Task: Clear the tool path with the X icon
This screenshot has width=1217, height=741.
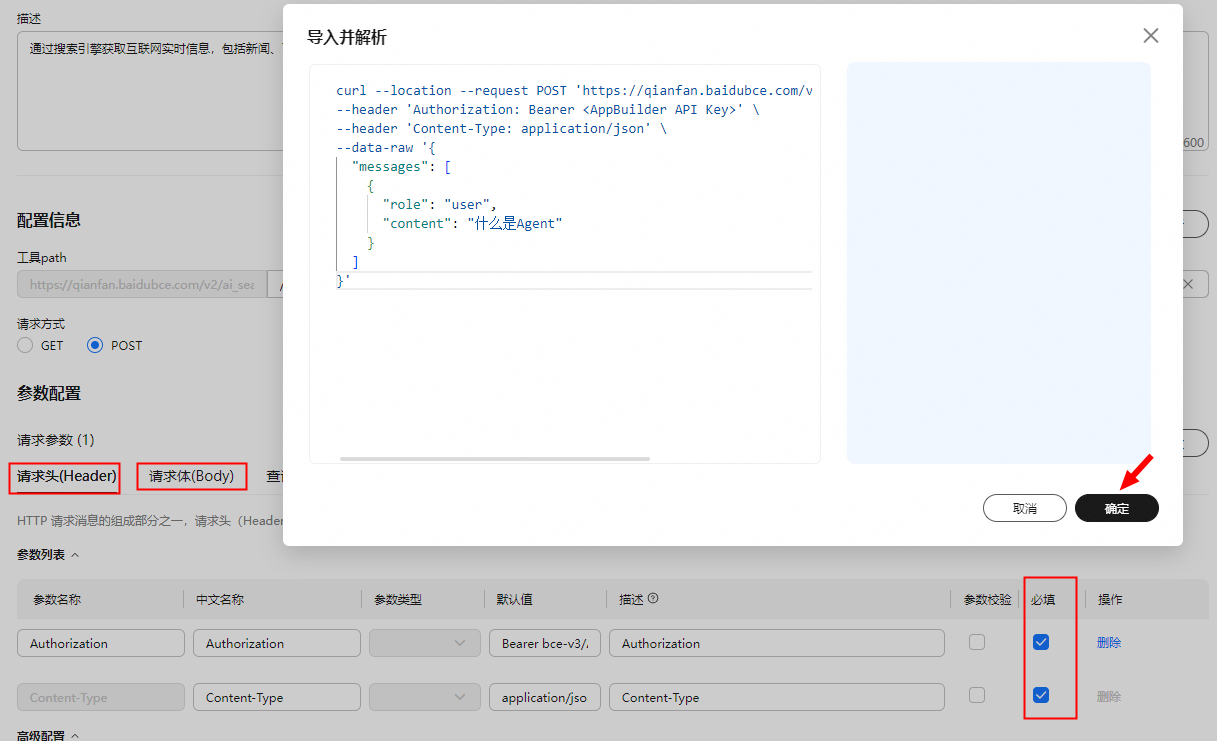Action: (1188, 284)
